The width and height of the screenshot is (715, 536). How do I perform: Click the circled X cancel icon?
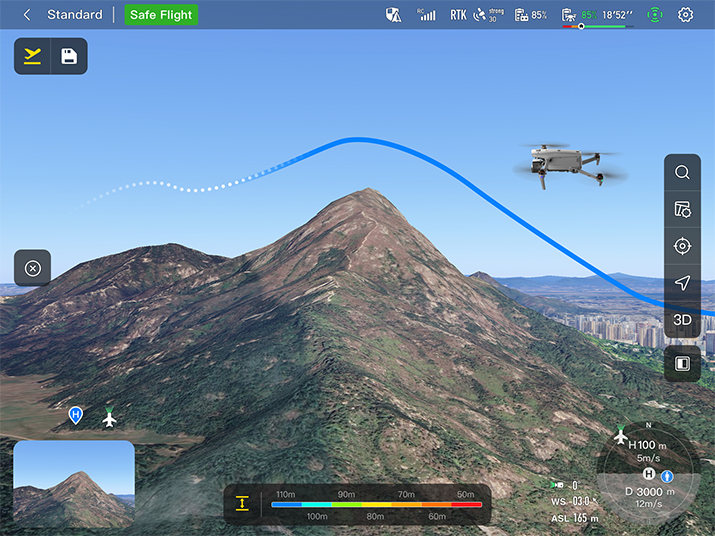tap(32, 268)
